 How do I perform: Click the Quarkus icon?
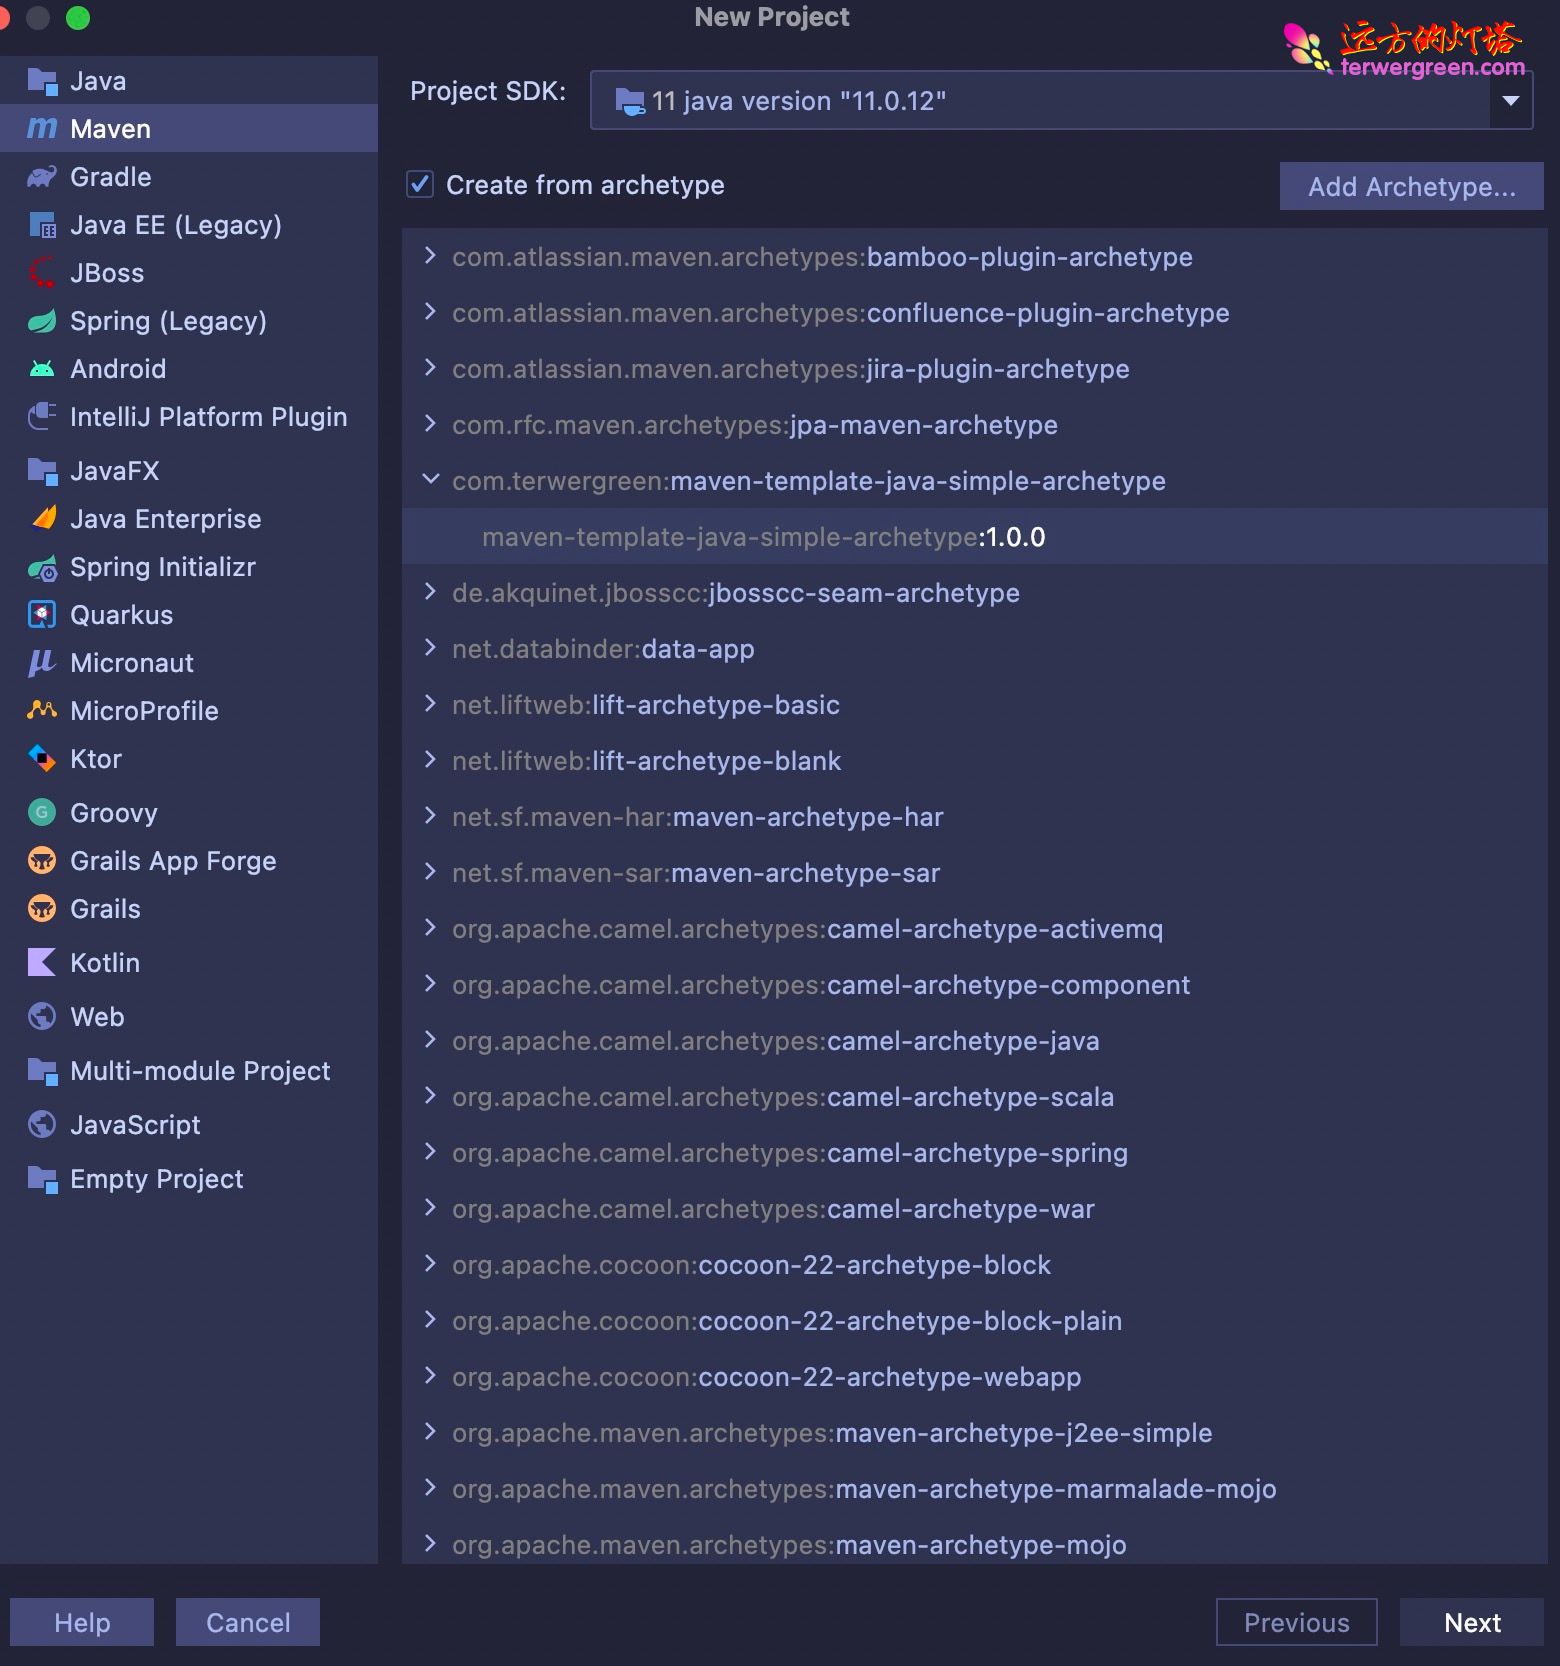42,615
